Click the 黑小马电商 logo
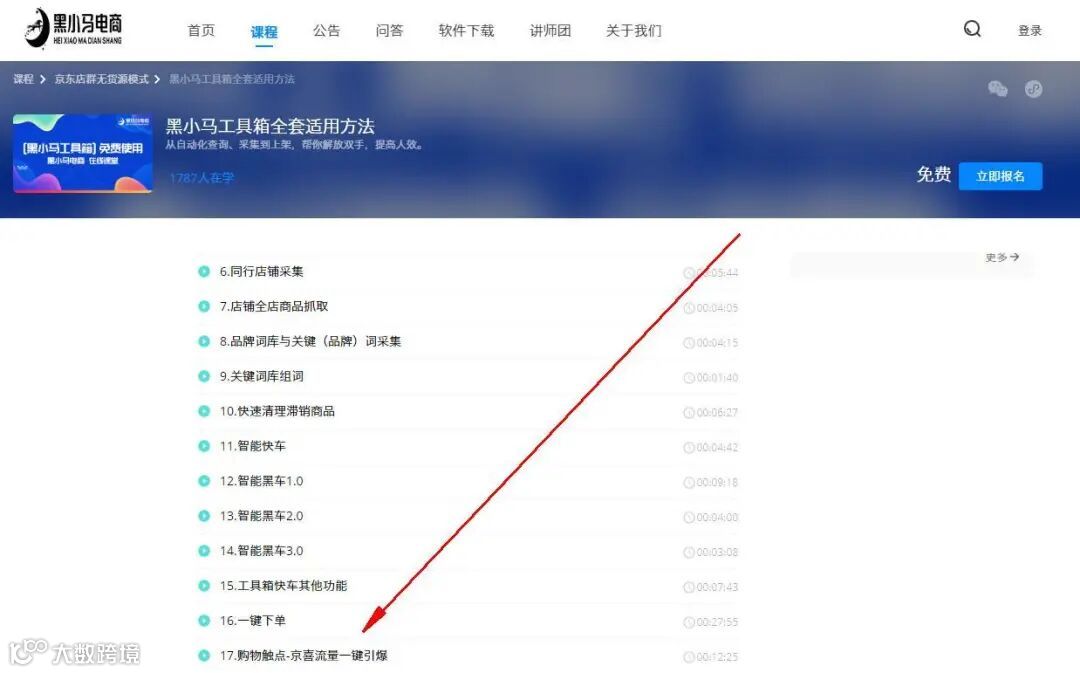 point(74,28)
